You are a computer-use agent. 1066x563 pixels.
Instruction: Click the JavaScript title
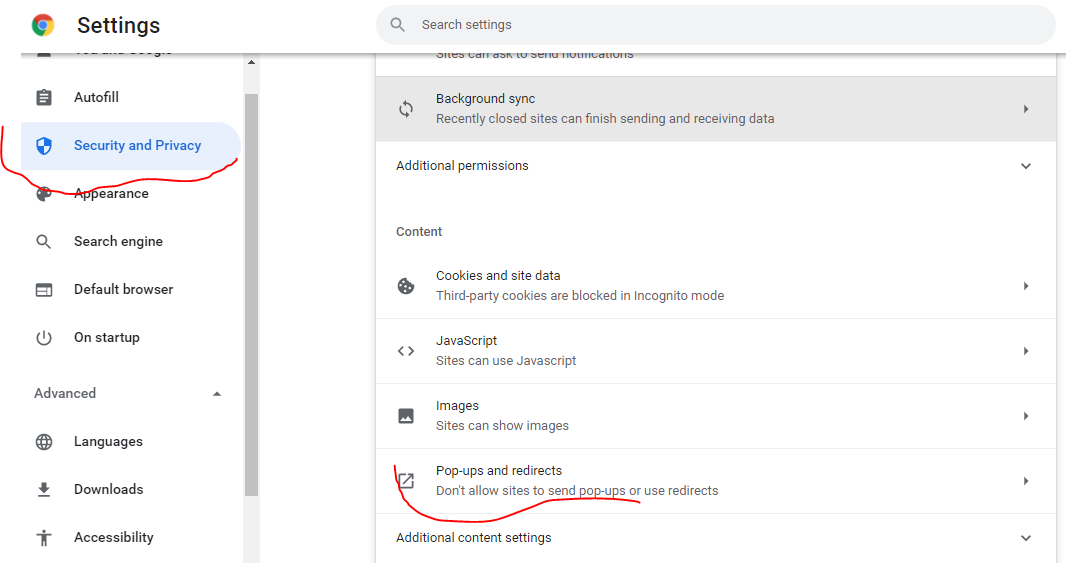pyautogui.click(x=466, y=341)
